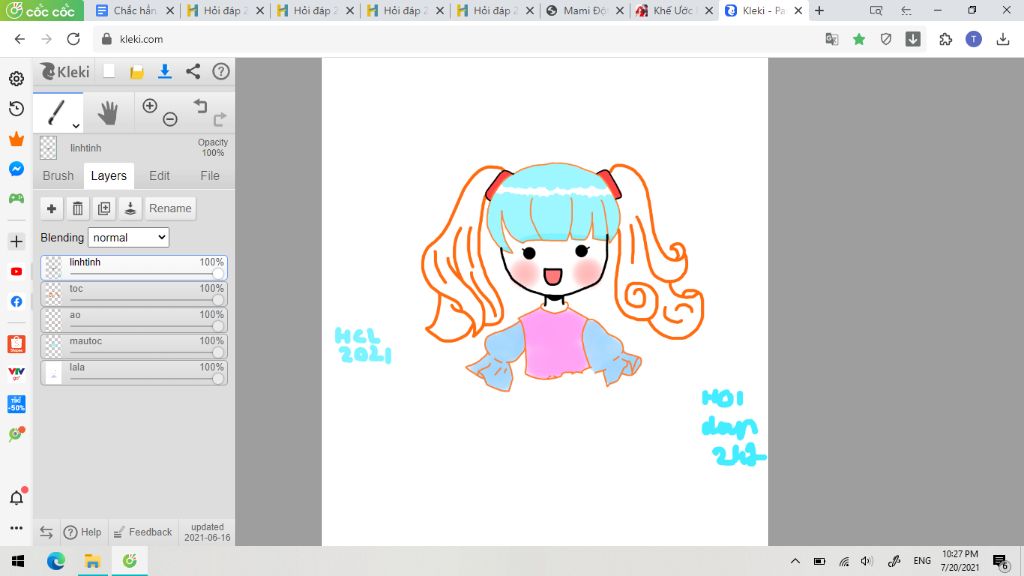Open an image via folder icon

(x=136, y=72)
